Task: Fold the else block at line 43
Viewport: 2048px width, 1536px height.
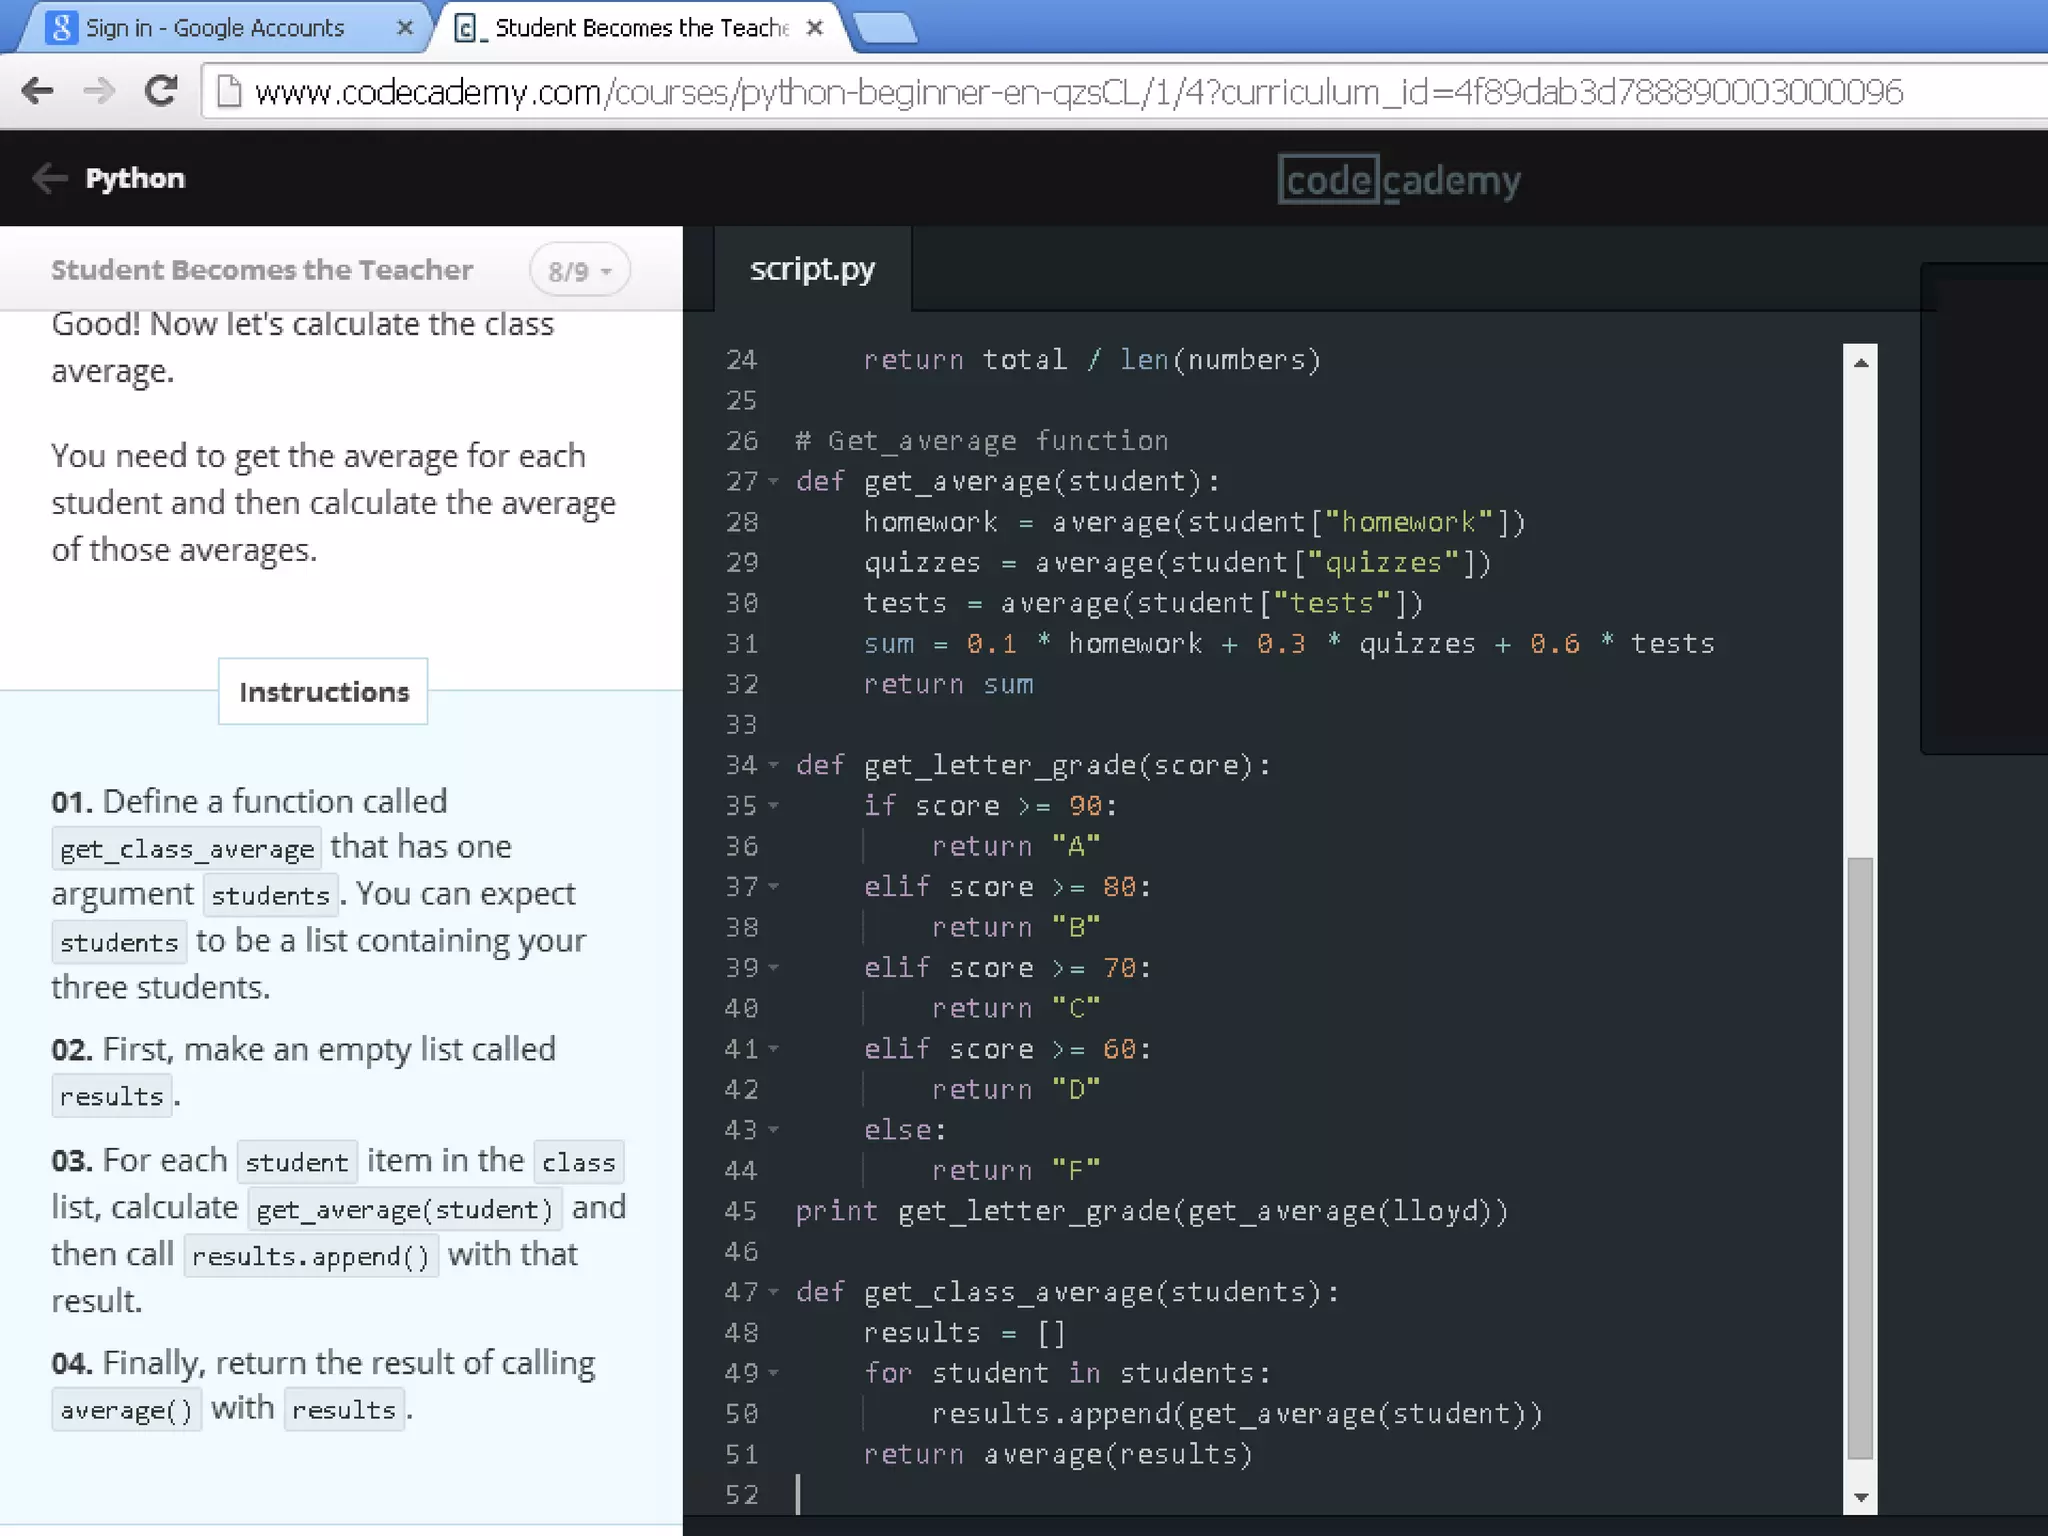Action: tap(773, 1130)
